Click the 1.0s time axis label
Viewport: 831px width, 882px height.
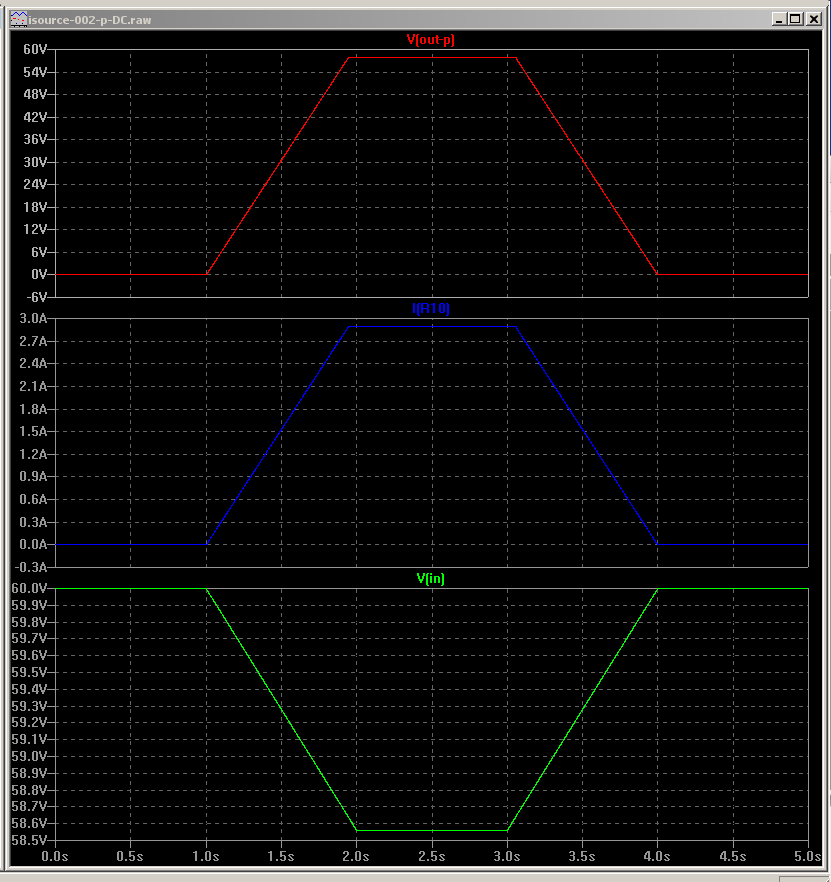tap(205, 856)
